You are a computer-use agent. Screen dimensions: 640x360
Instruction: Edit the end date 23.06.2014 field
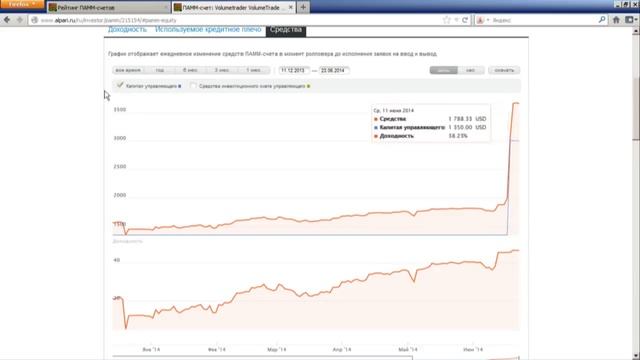[x=334, y=70]
